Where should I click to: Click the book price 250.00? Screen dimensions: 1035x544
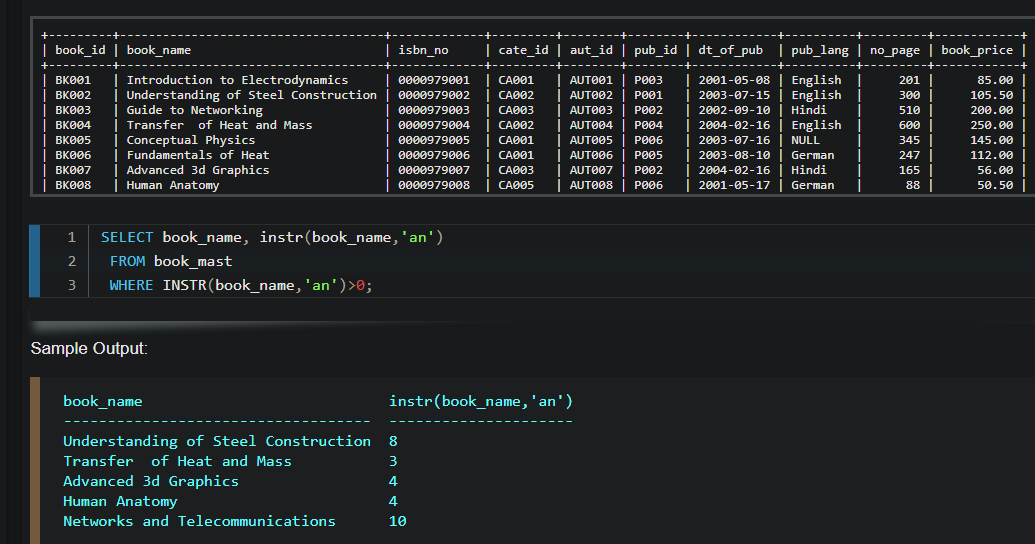(991, 125)
